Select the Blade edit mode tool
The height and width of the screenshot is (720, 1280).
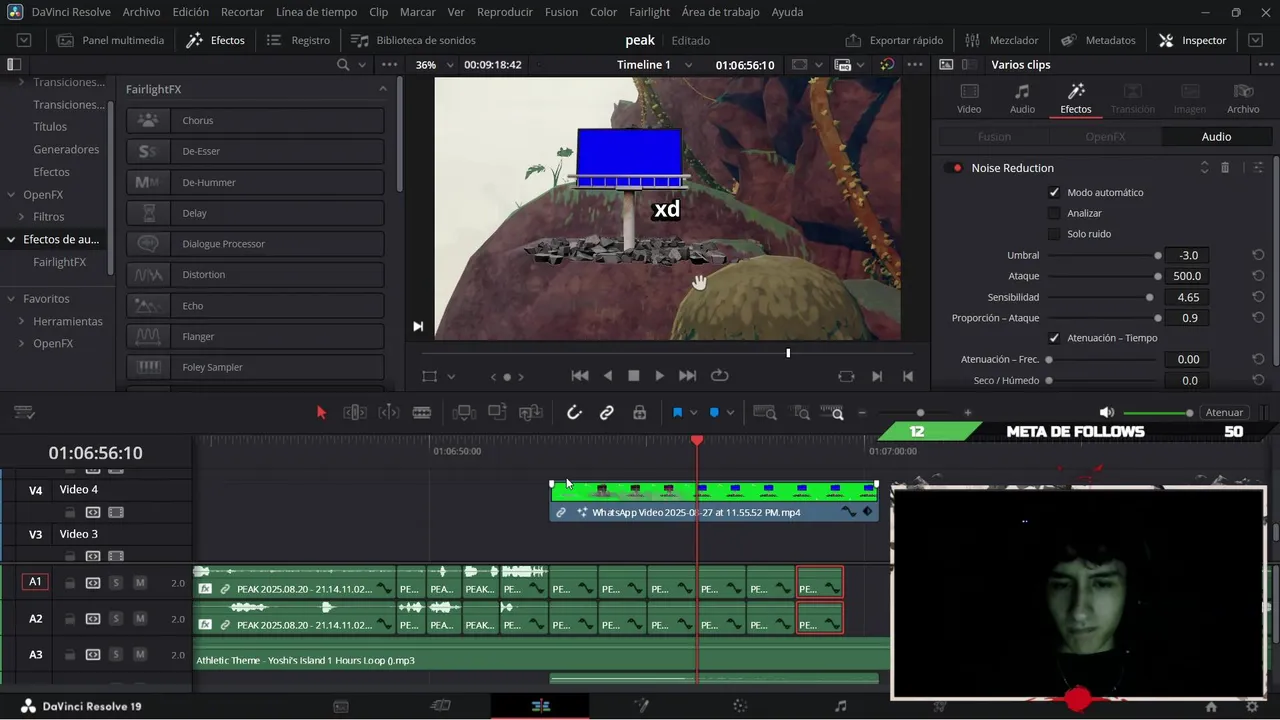(422, 412)
